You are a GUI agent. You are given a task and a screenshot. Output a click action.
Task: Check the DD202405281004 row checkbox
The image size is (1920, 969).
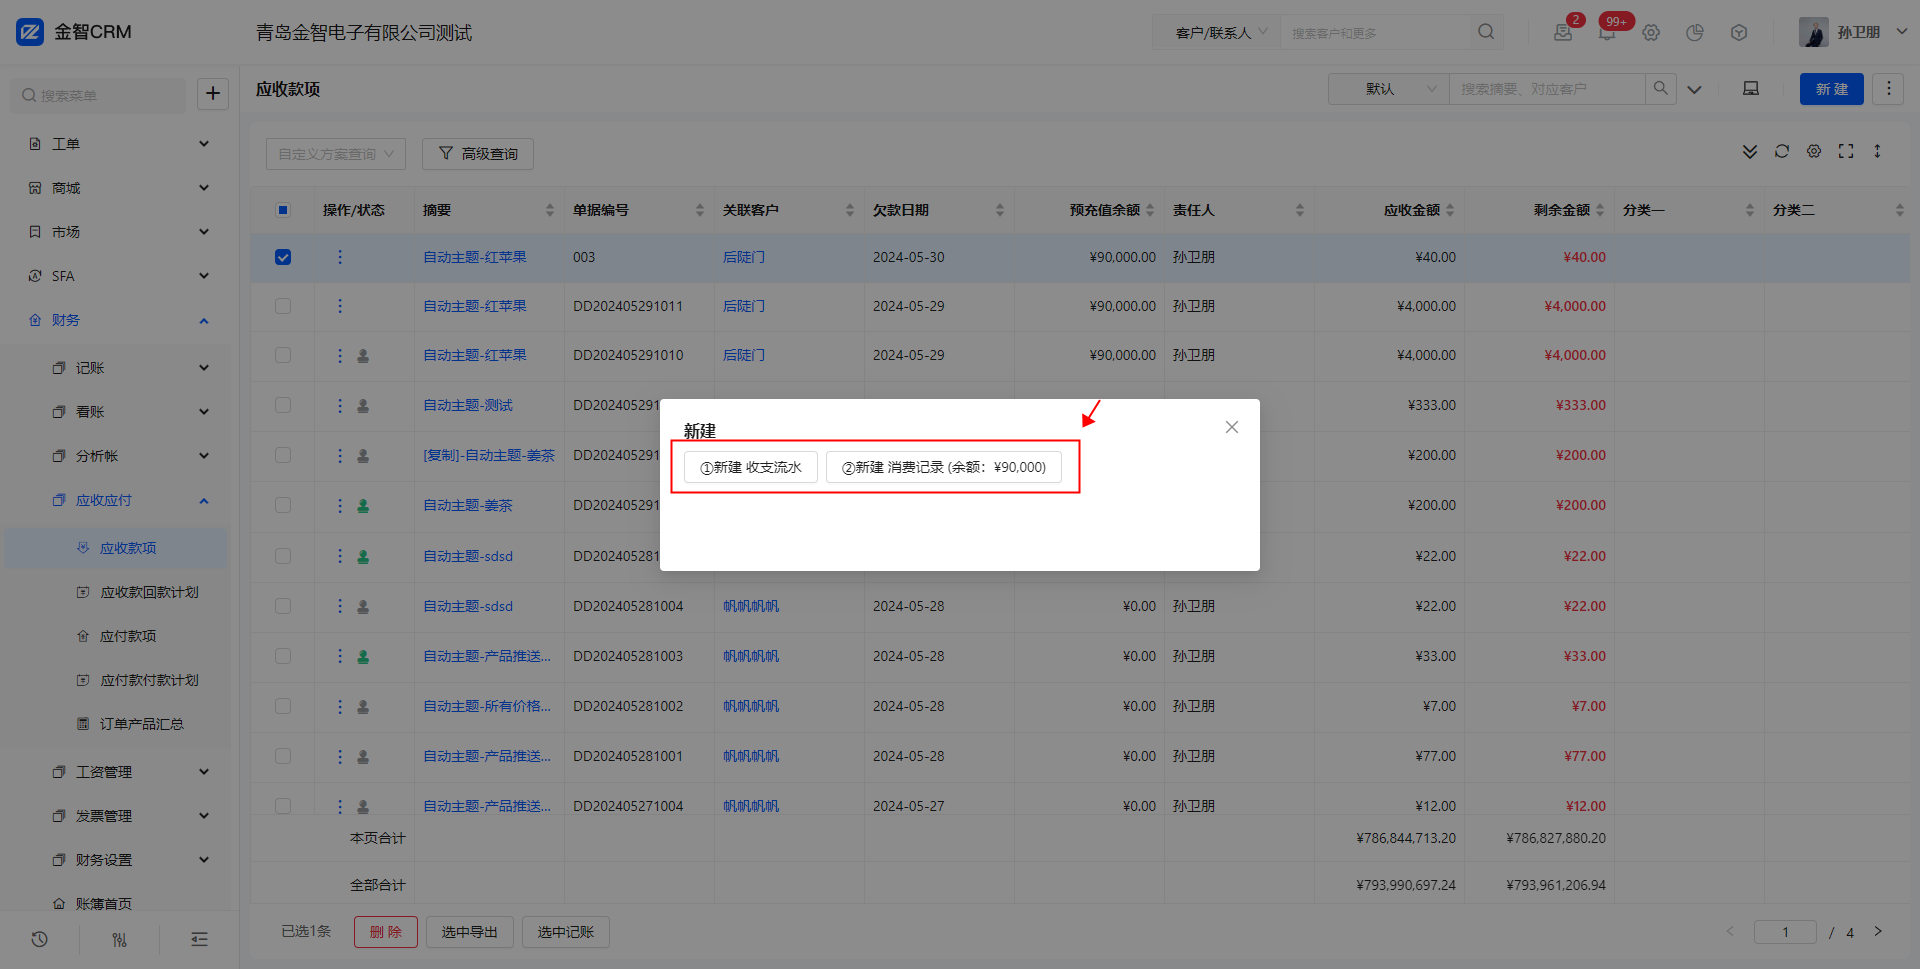pos(283,606)
